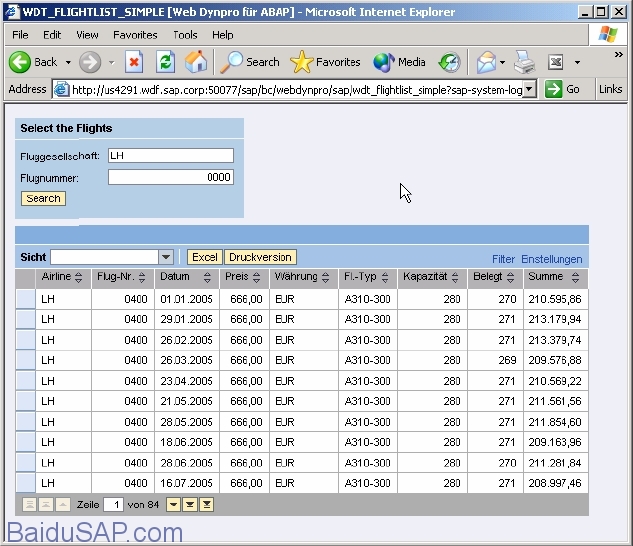633x546 pixels.
Task: Select the row for flight dated 01.01.2005
Action: 25,300
